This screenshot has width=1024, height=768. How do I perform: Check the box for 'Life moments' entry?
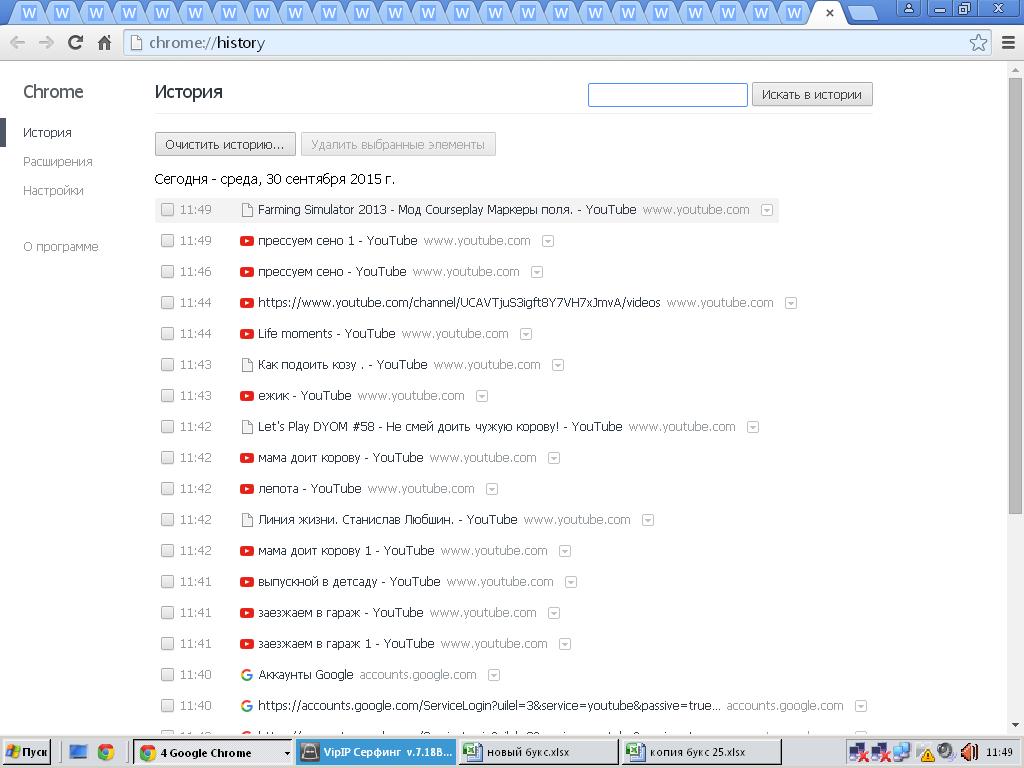[168, 334]
